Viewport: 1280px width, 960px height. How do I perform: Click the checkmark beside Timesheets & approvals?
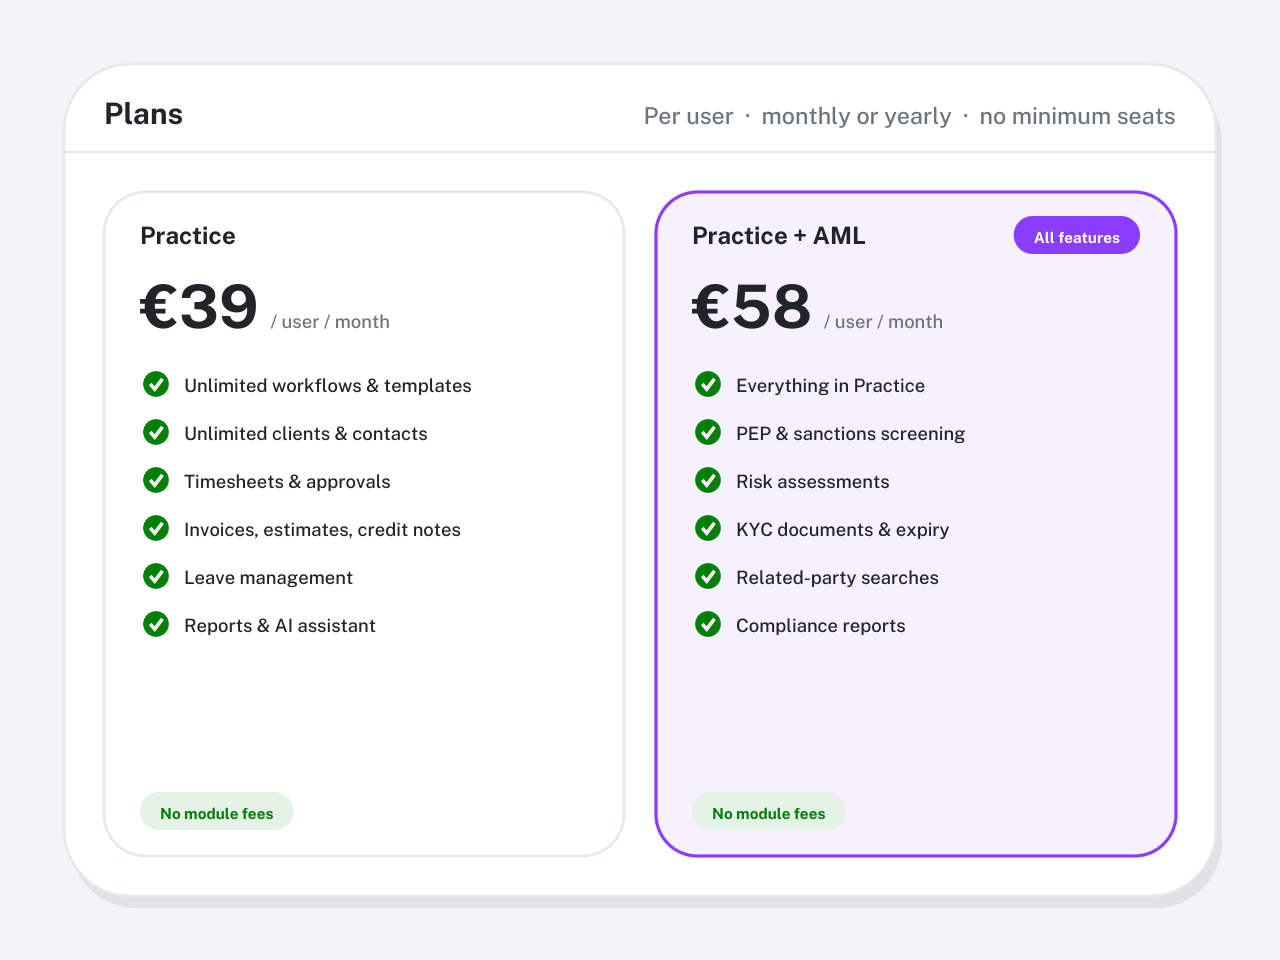tap(156, 480)
